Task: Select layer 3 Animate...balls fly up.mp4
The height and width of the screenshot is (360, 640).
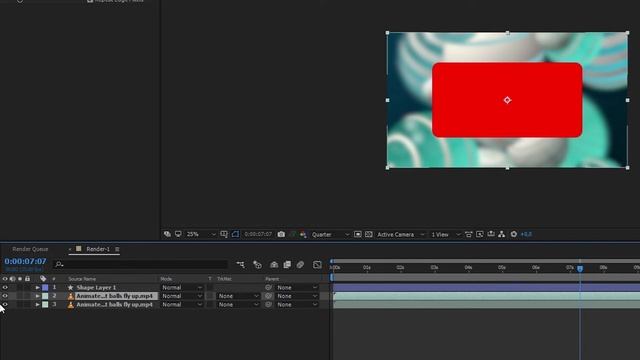Action: pos(114,304)
